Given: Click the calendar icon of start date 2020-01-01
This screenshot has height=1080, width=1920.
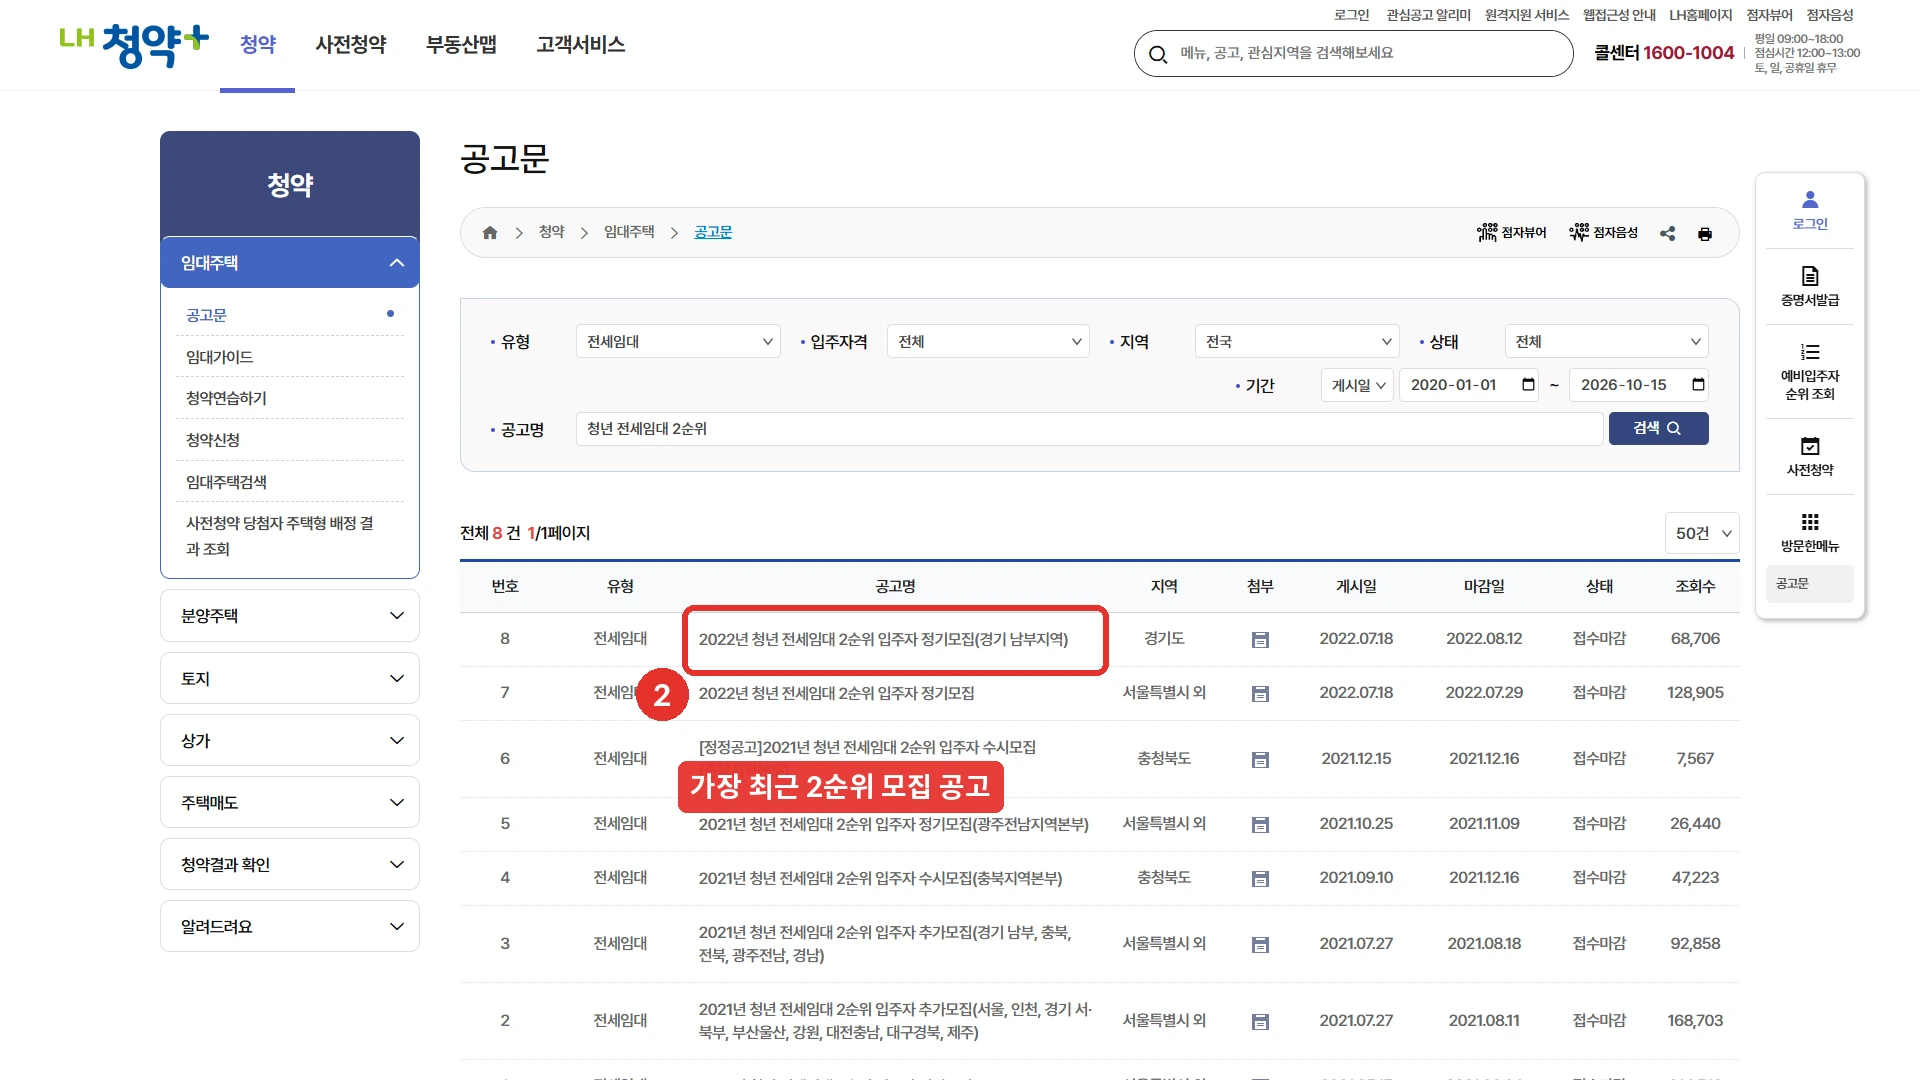Looking at the screenshot, I should pos(1528,385).
